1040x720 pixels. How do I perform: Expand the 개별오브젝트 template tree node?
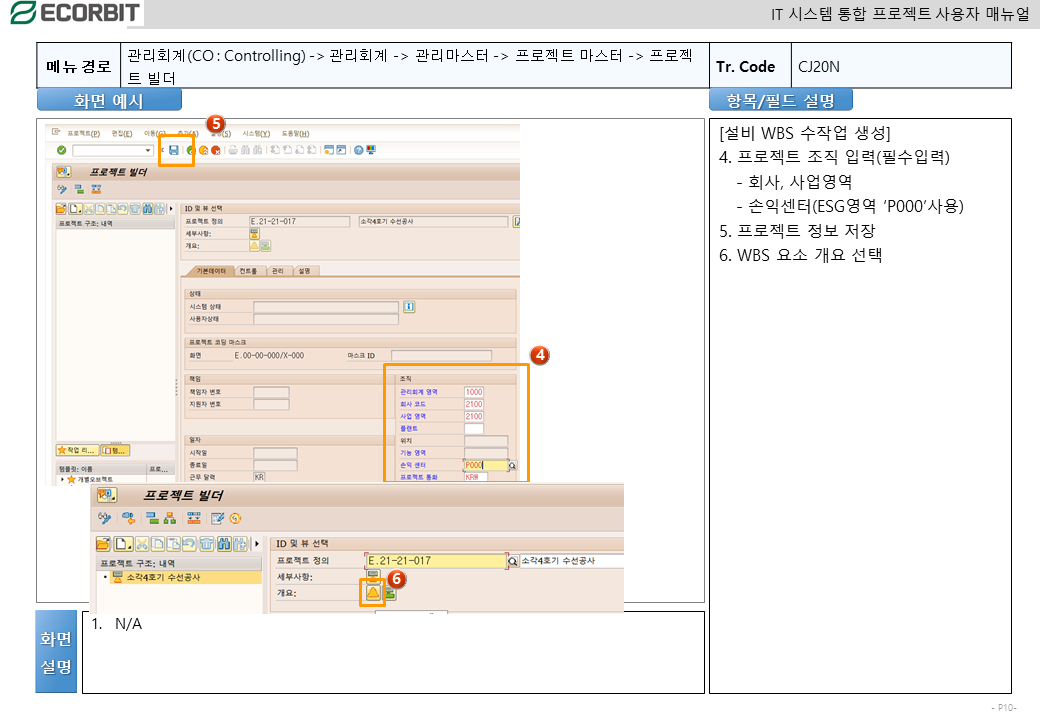click(61, 480)
